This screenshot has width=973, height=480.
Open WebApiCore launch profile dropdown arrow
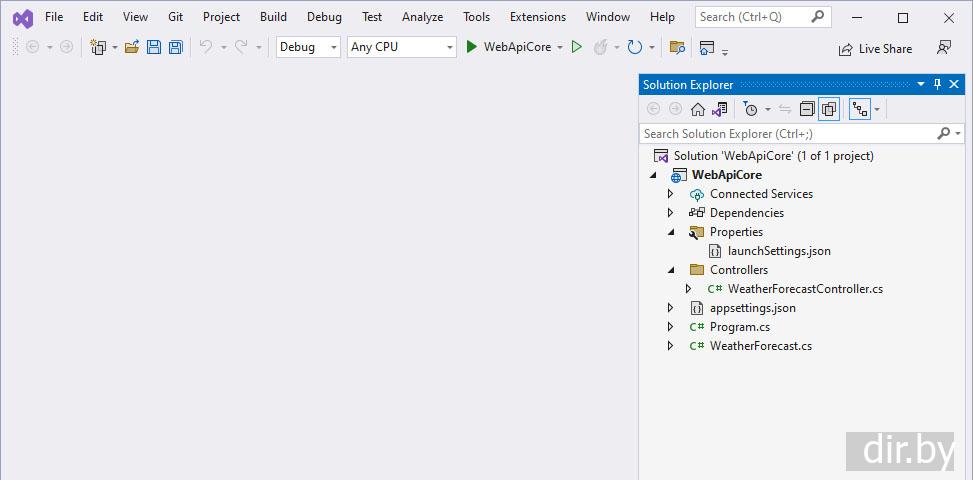tap(560, 48)
